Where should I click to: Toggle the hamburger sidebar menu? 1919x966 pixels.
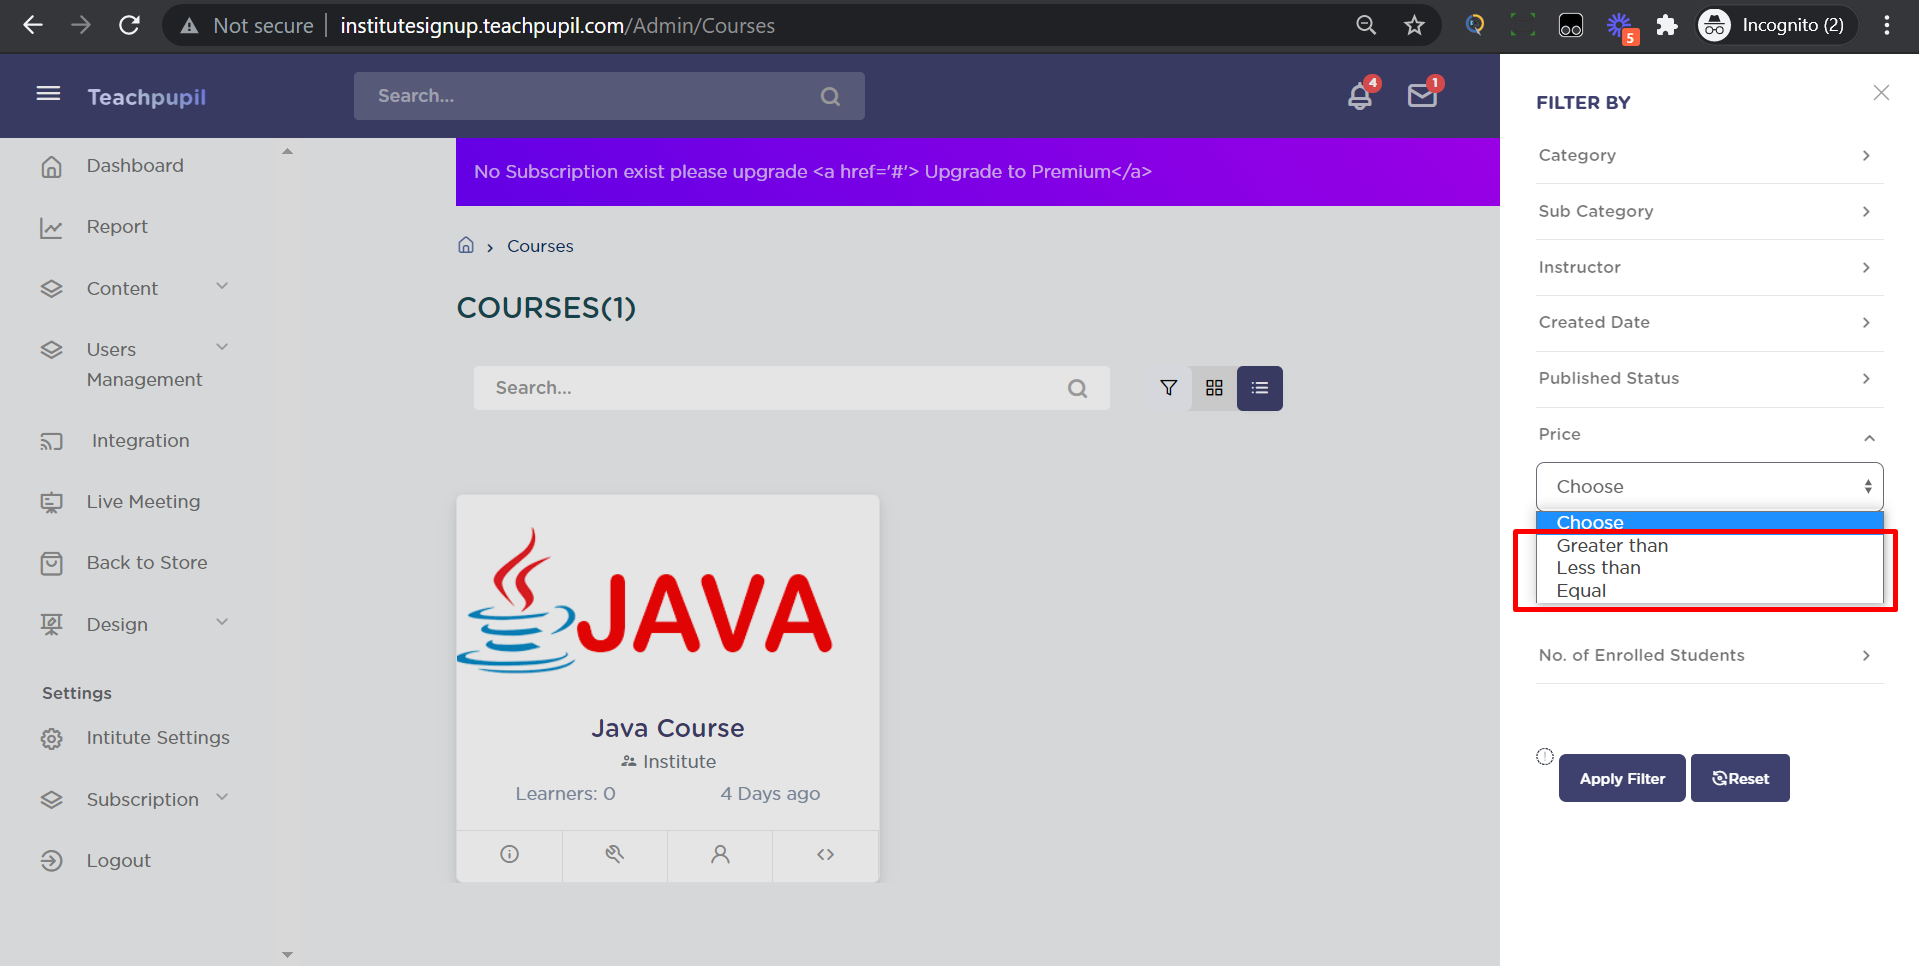[48, 94]
